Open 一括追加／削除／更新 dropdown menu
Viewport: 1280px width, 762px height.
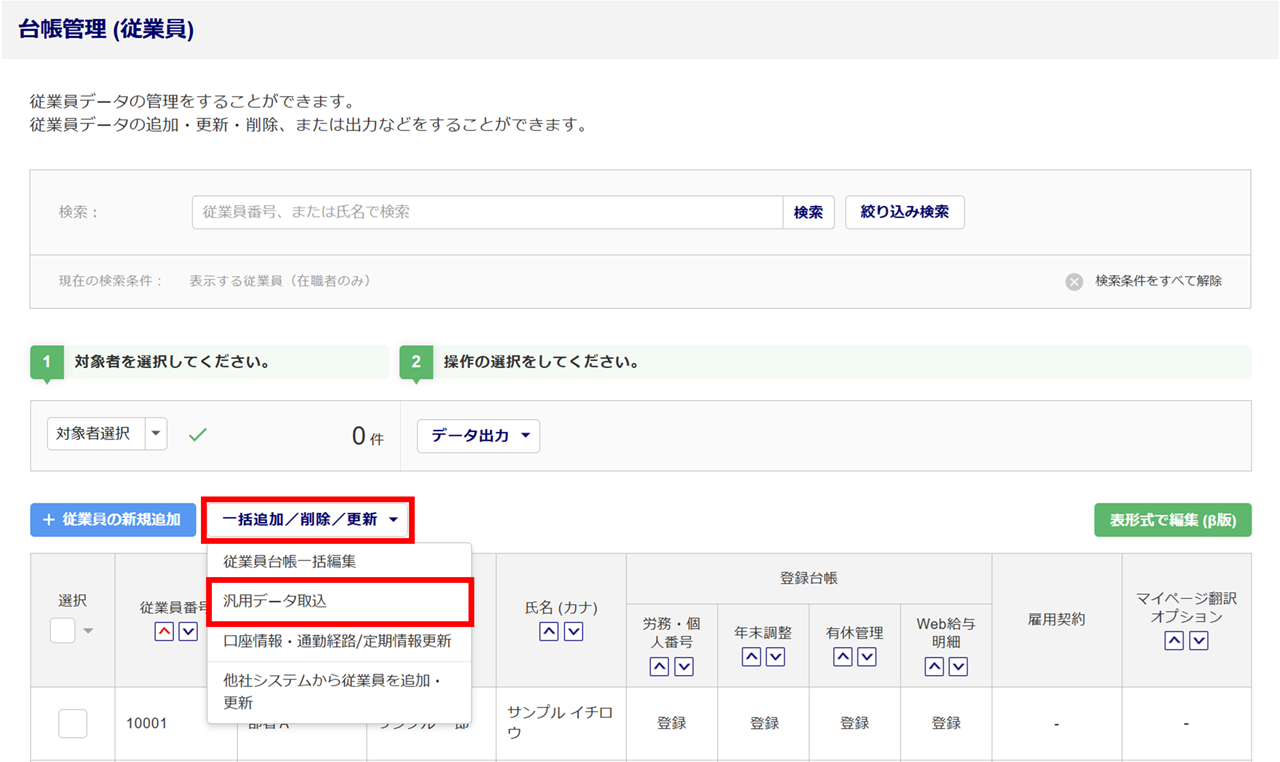[309, 520]
